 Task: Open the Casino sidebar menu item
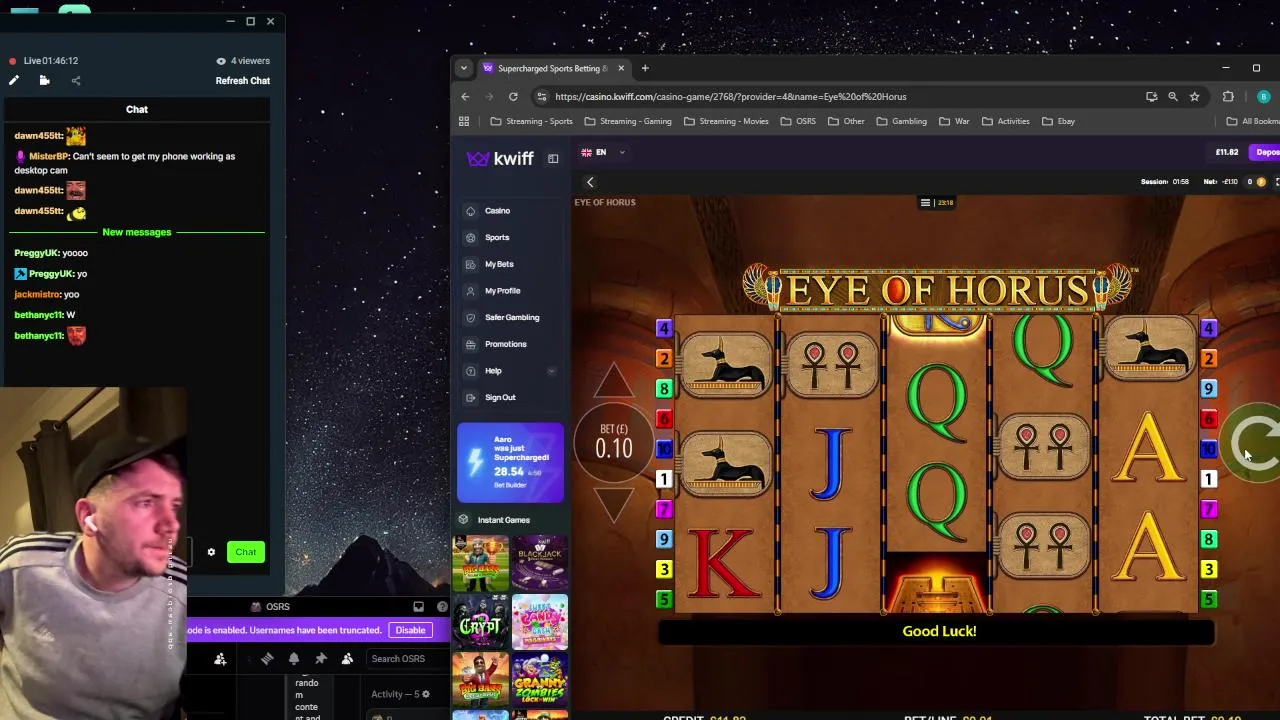point(510,211)
